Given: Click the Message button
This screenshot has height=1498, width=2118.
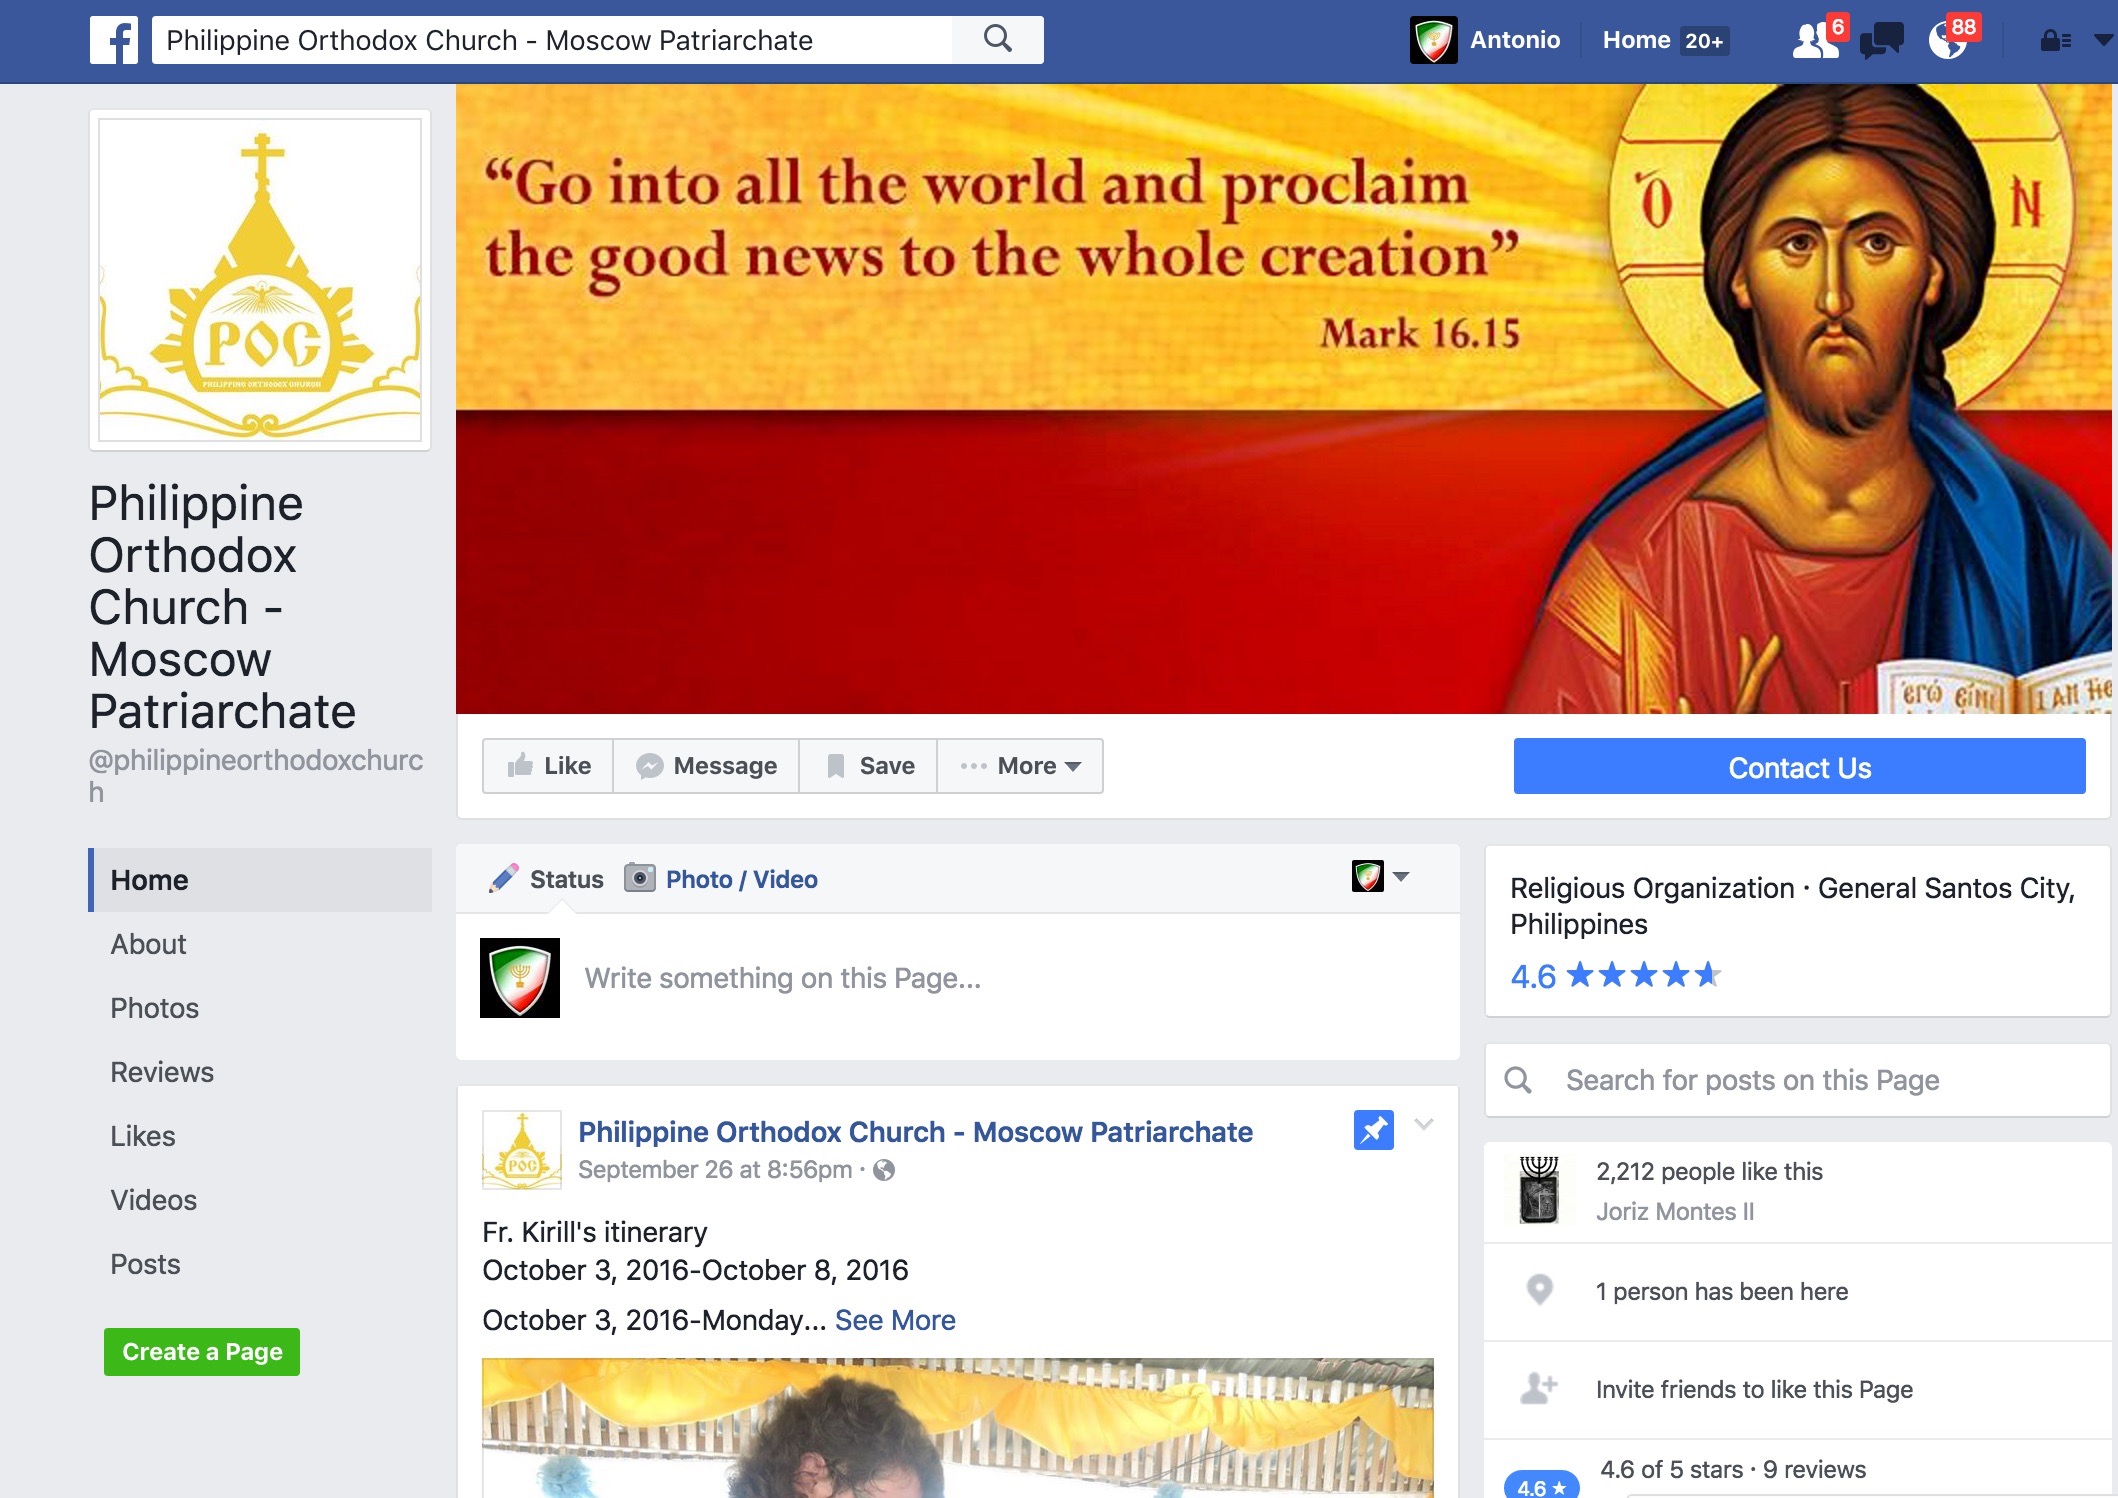Looking at the screenshot, I should point(706,766).
